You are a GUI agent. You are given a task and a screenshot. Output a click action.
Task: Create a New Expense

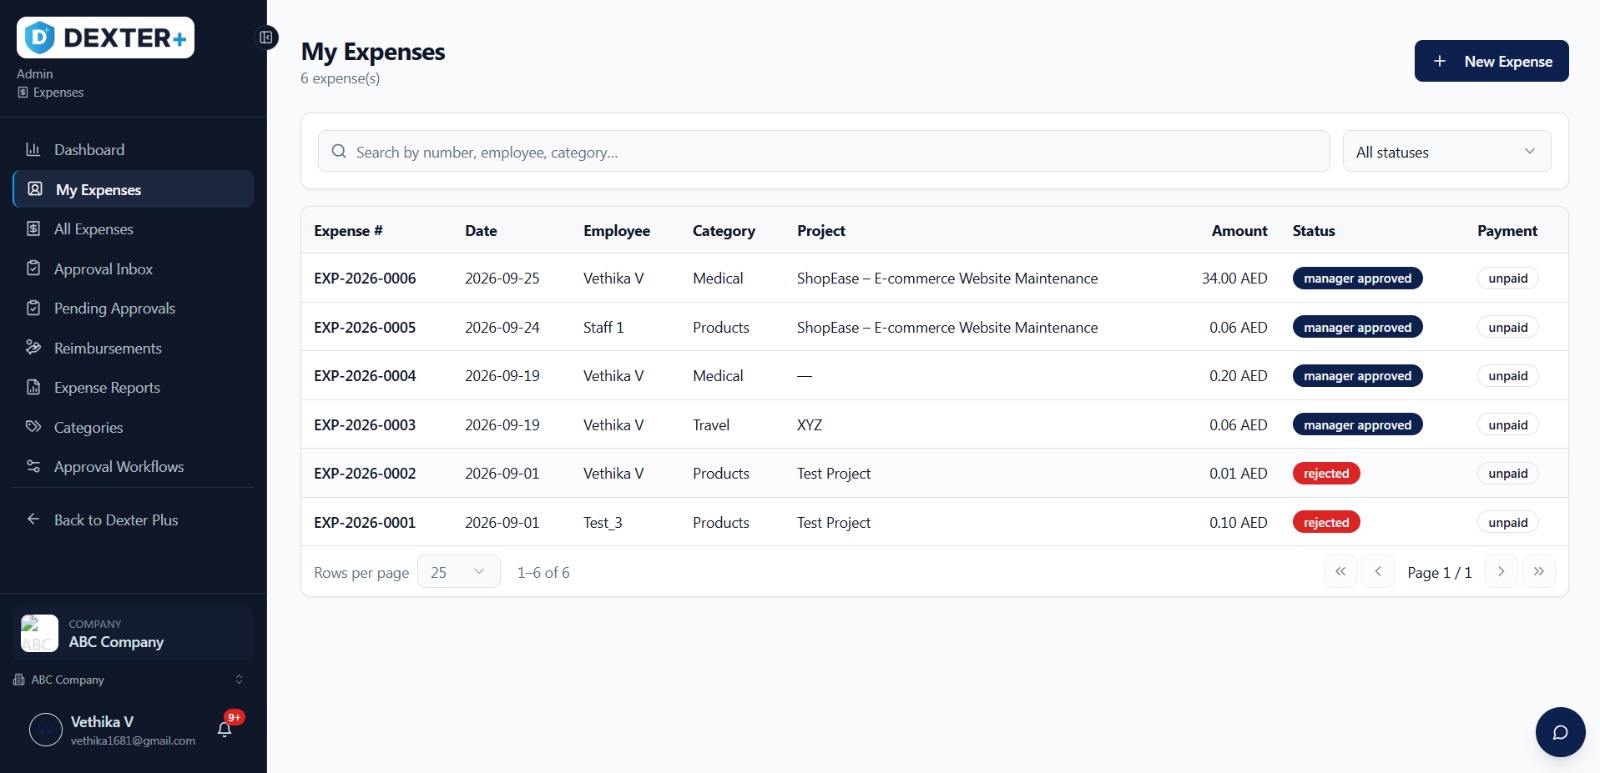click(1491, 61)
